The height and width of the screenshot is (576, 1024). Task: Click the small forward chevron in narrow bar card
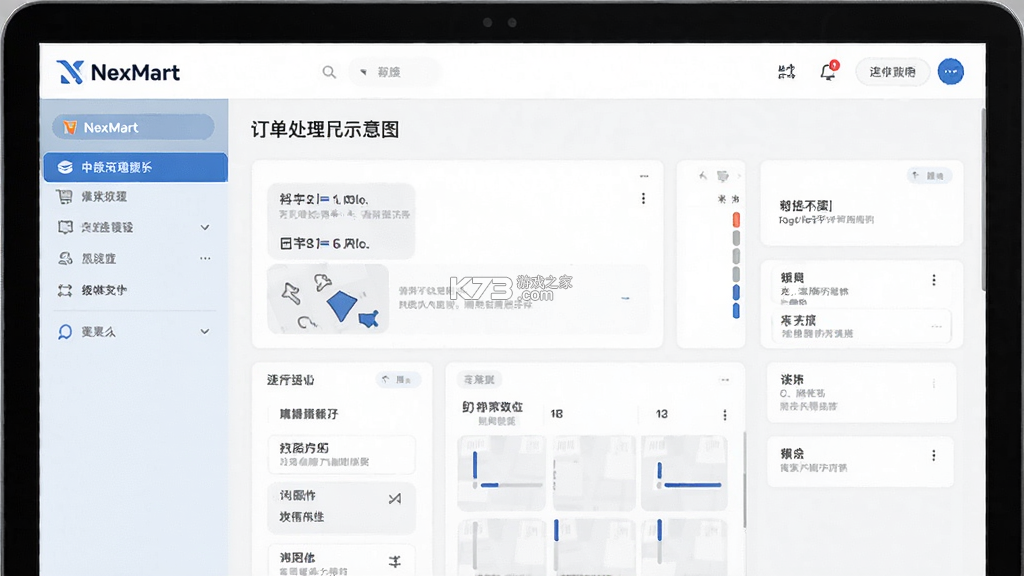(x=739, y=176)
